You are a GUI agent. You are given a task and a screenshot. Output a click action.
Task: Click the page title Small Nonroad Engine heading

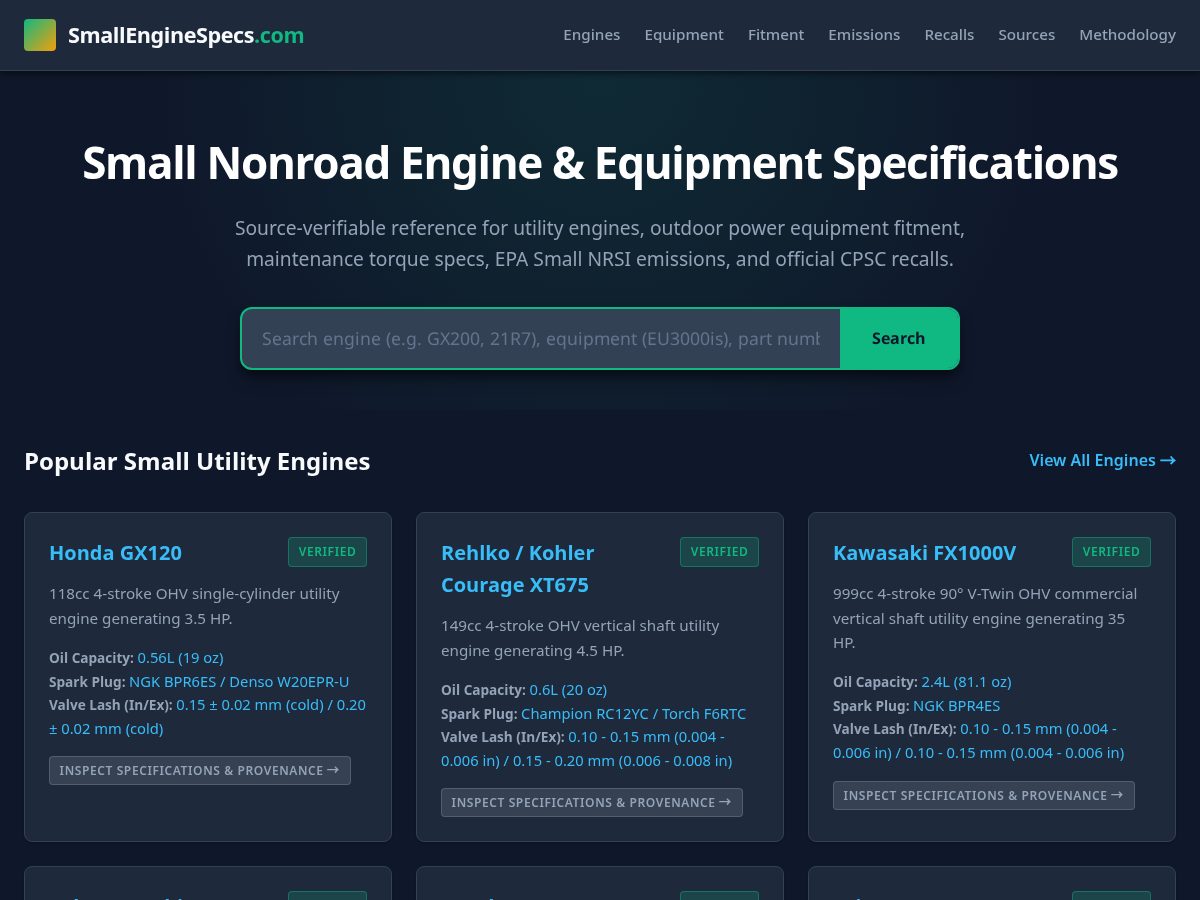pos(600,163)
